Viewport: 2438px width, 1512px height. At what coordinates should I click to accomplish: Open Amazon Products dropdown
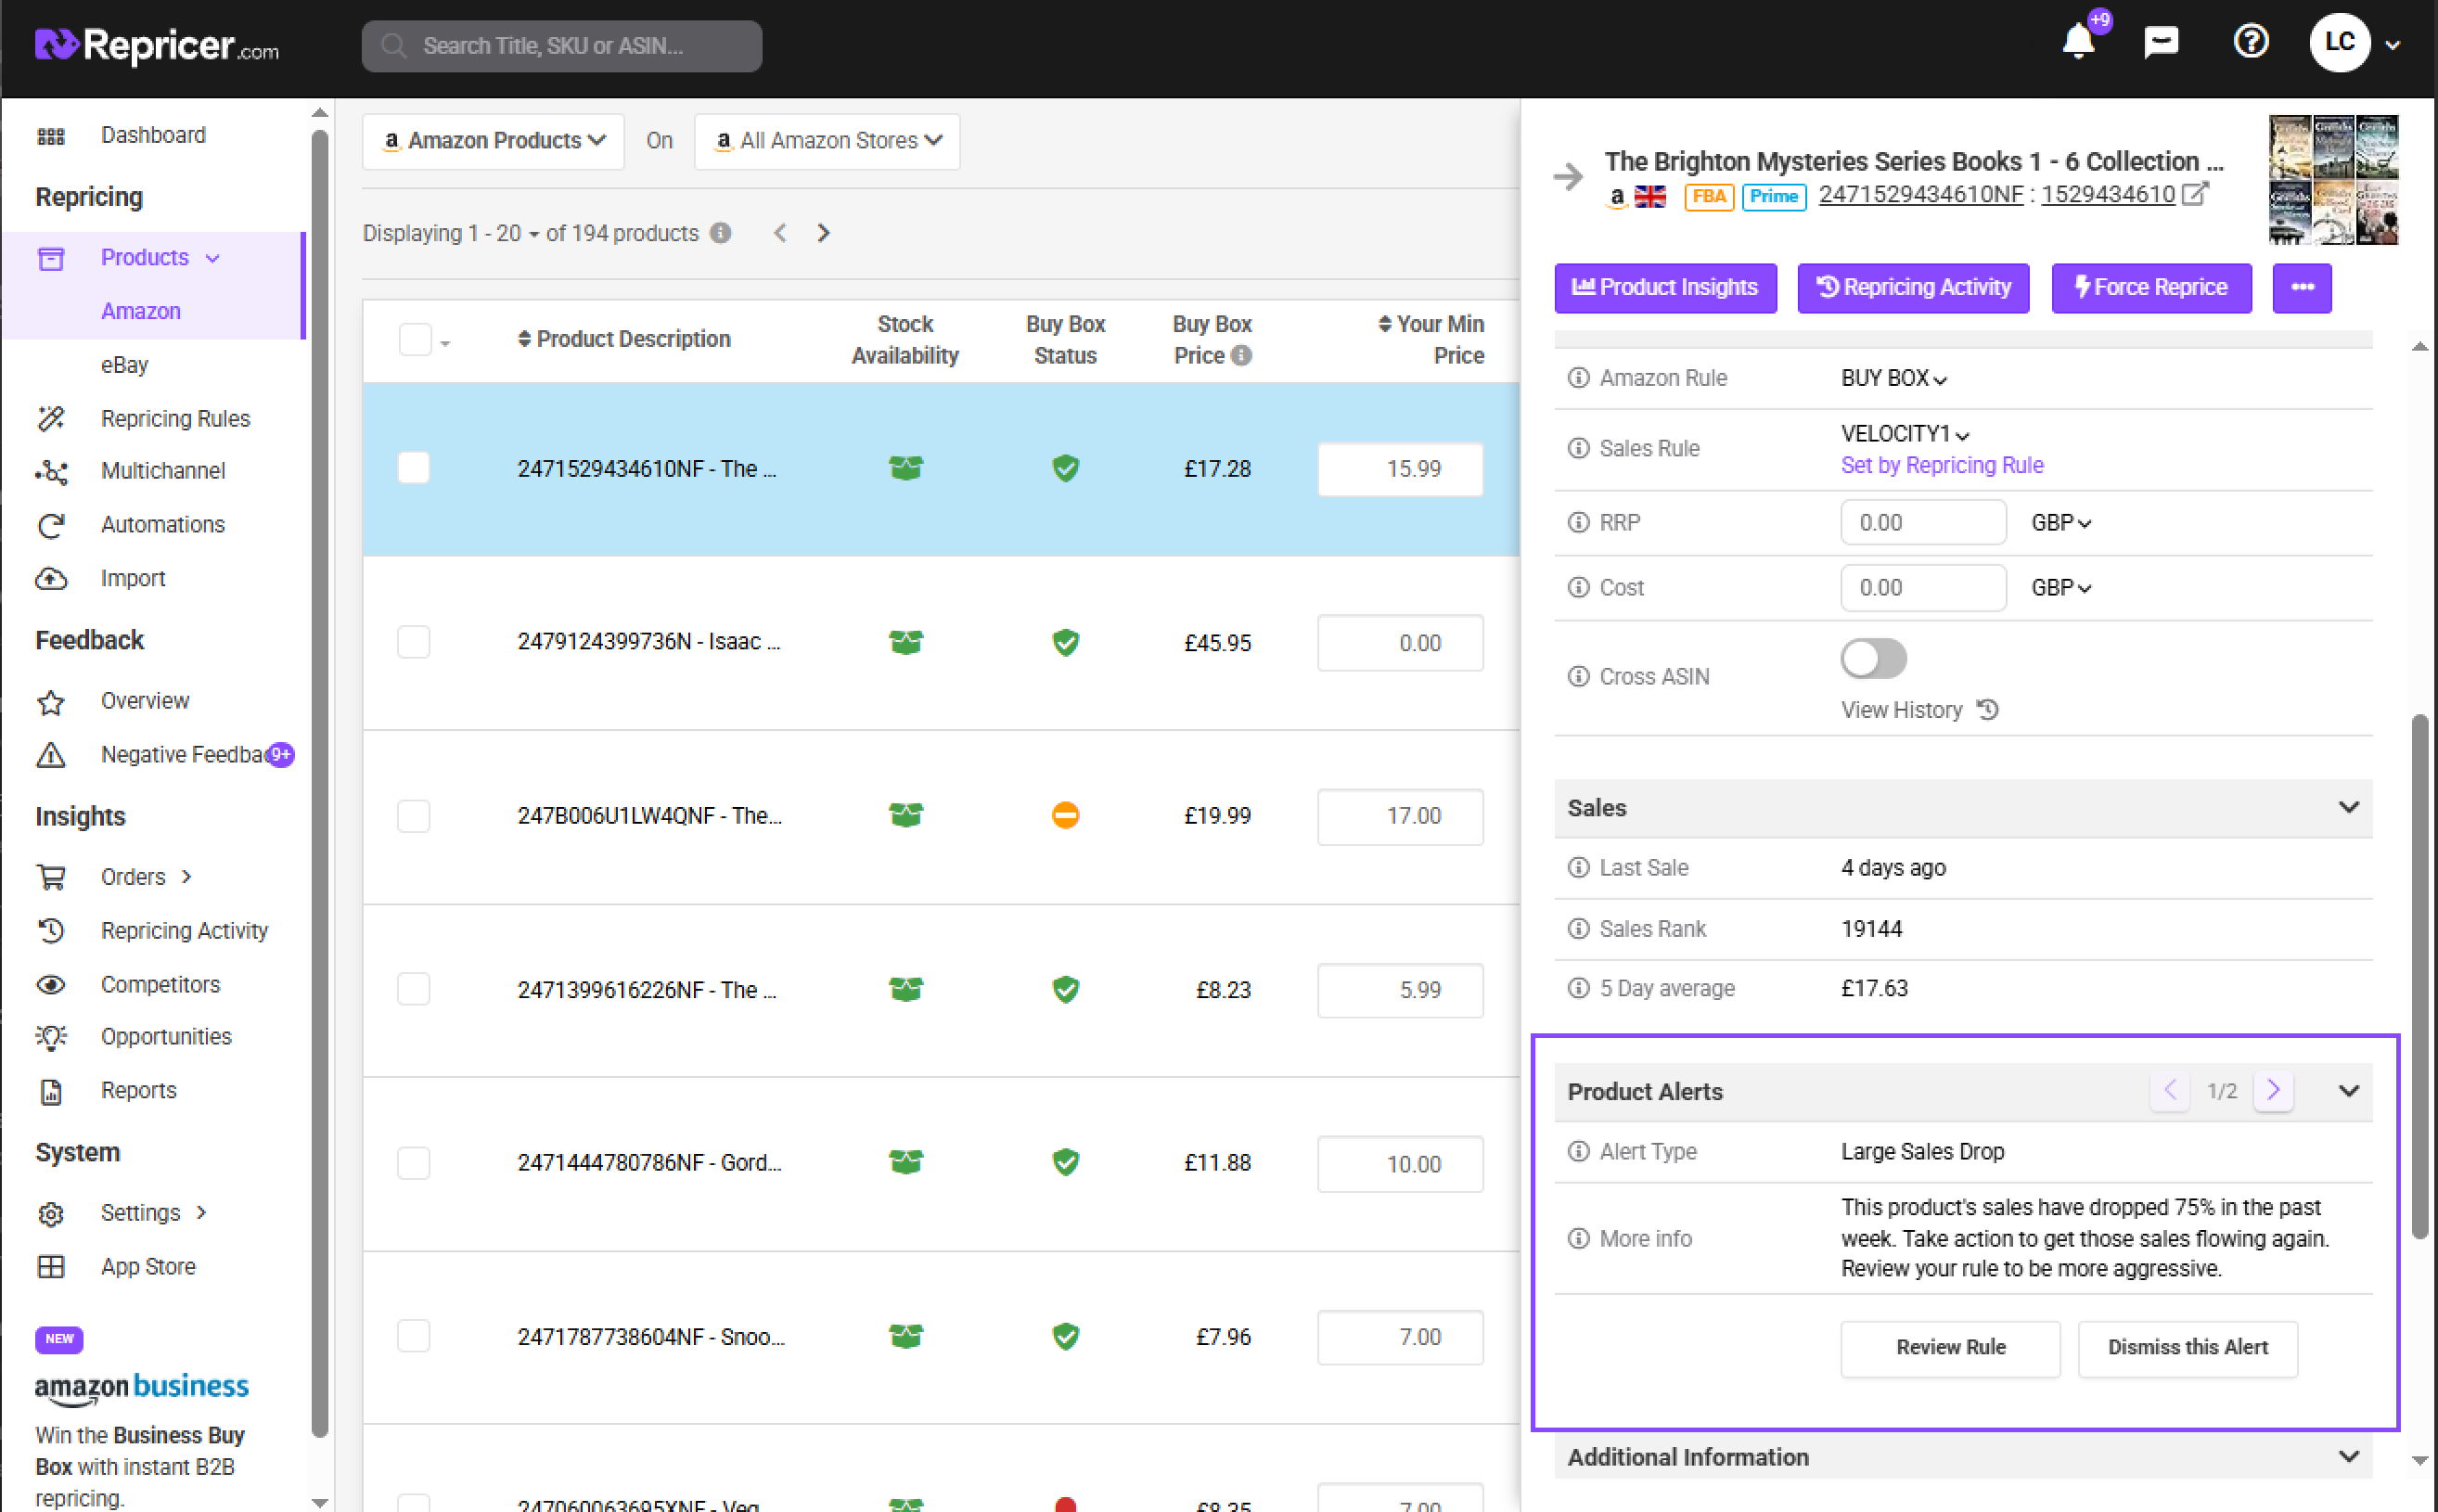tap(493, 141)
